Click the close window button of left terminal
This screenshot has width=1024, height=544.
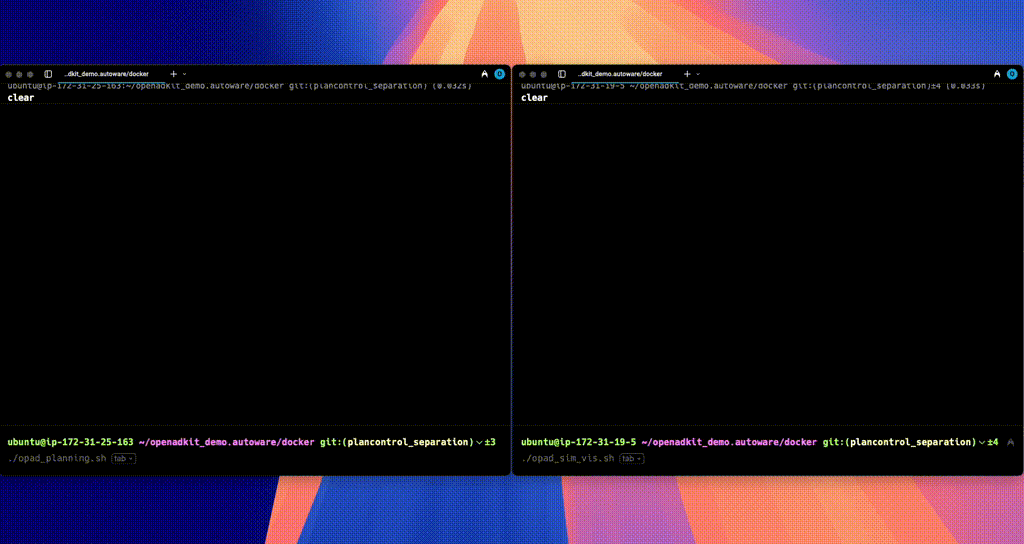coord(9,74)
